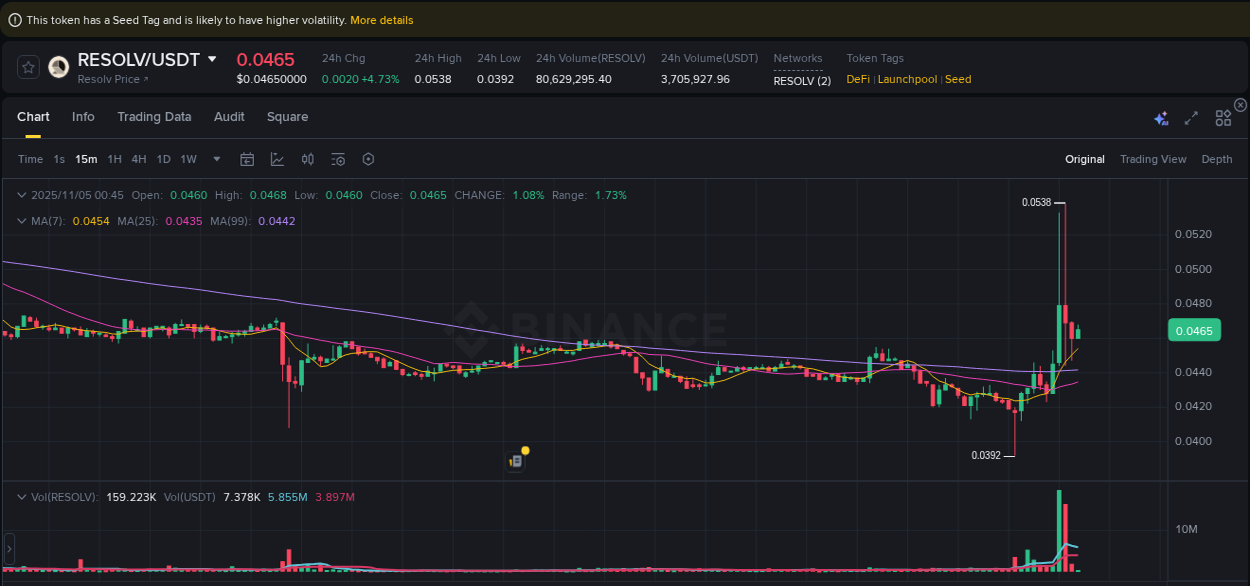Click the candle comparison icon in the toolbar
Image resolution: width=1250 pixels, height=586 pixels.
[x=308, y=159]
